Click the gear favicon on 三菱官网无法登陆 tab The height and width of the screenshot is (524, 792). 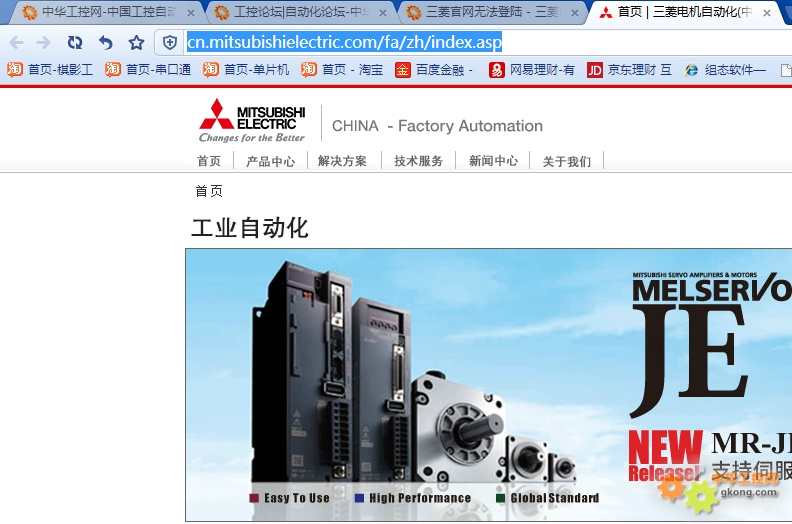(x=413, y=12)
